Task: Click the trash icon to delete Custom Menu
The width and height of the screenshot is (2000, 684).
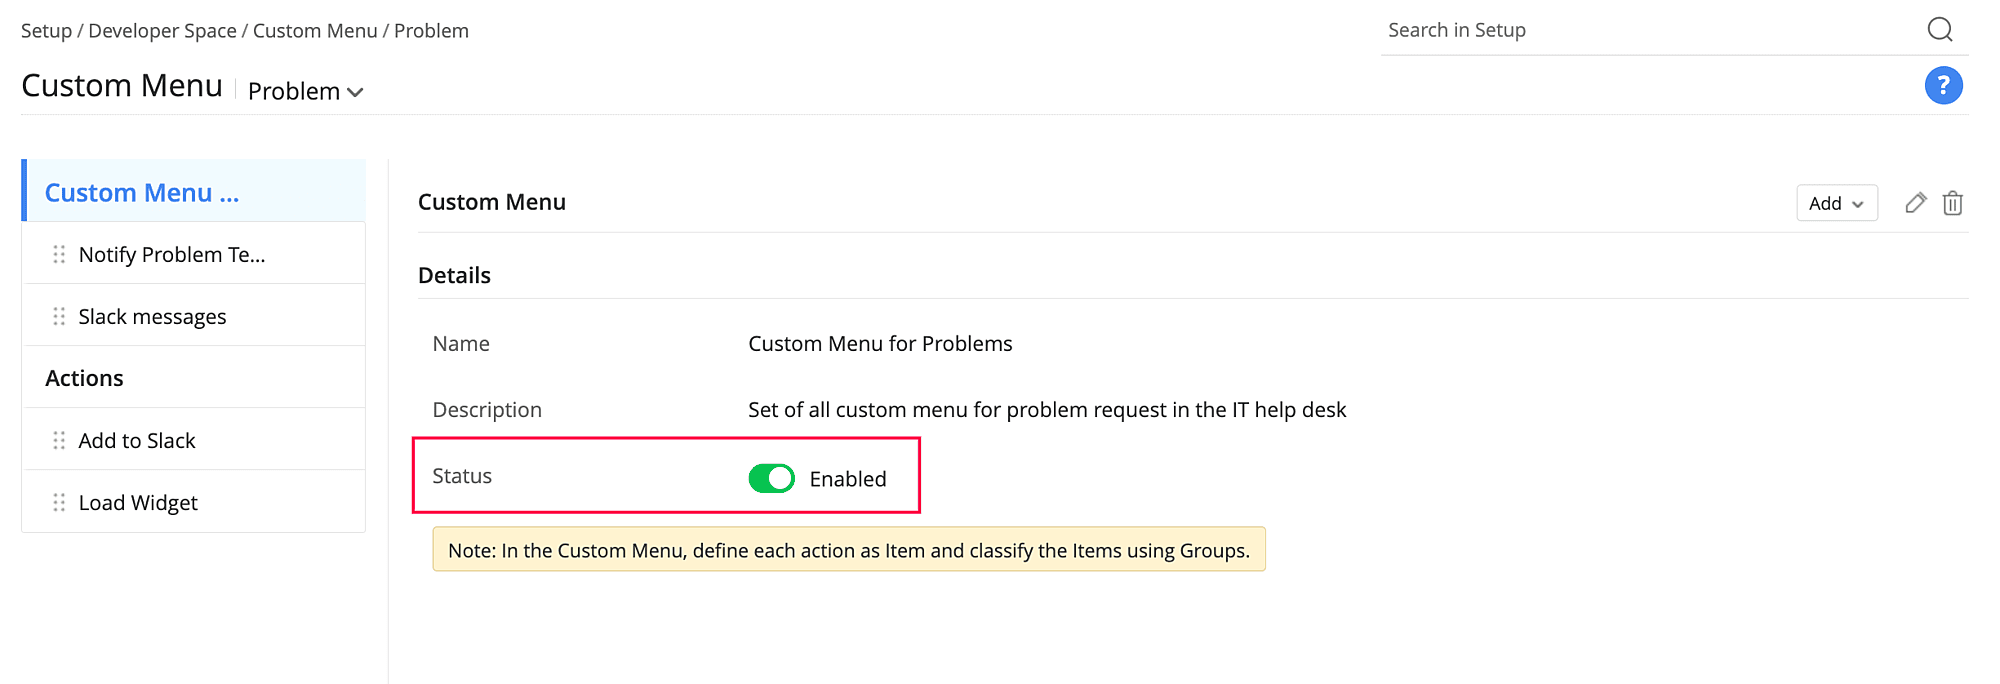Action: click(1952, 203)
